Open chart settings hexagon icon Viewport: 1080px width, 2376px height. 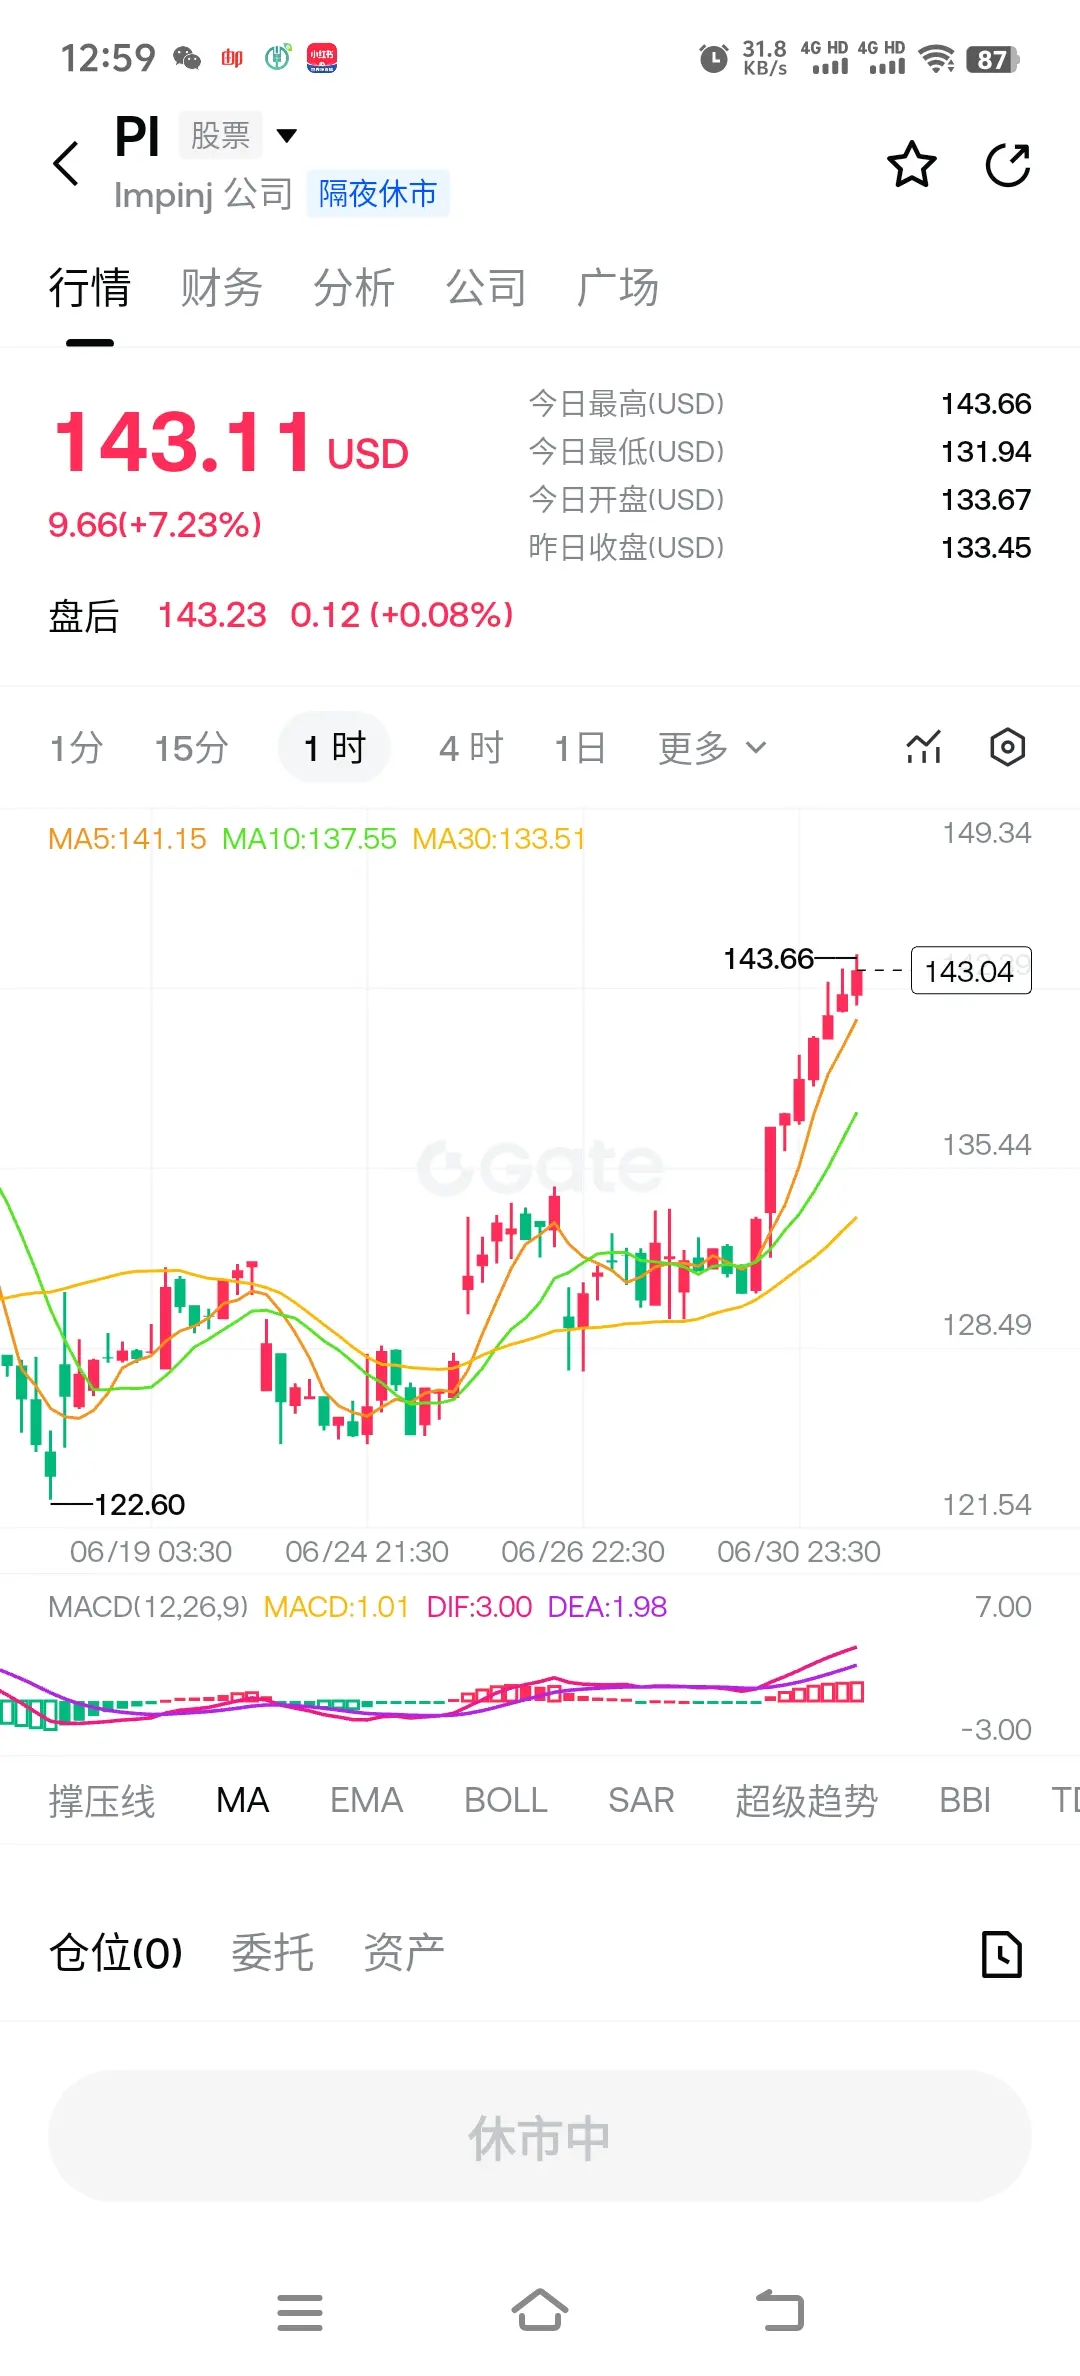tap(1007, 747)
